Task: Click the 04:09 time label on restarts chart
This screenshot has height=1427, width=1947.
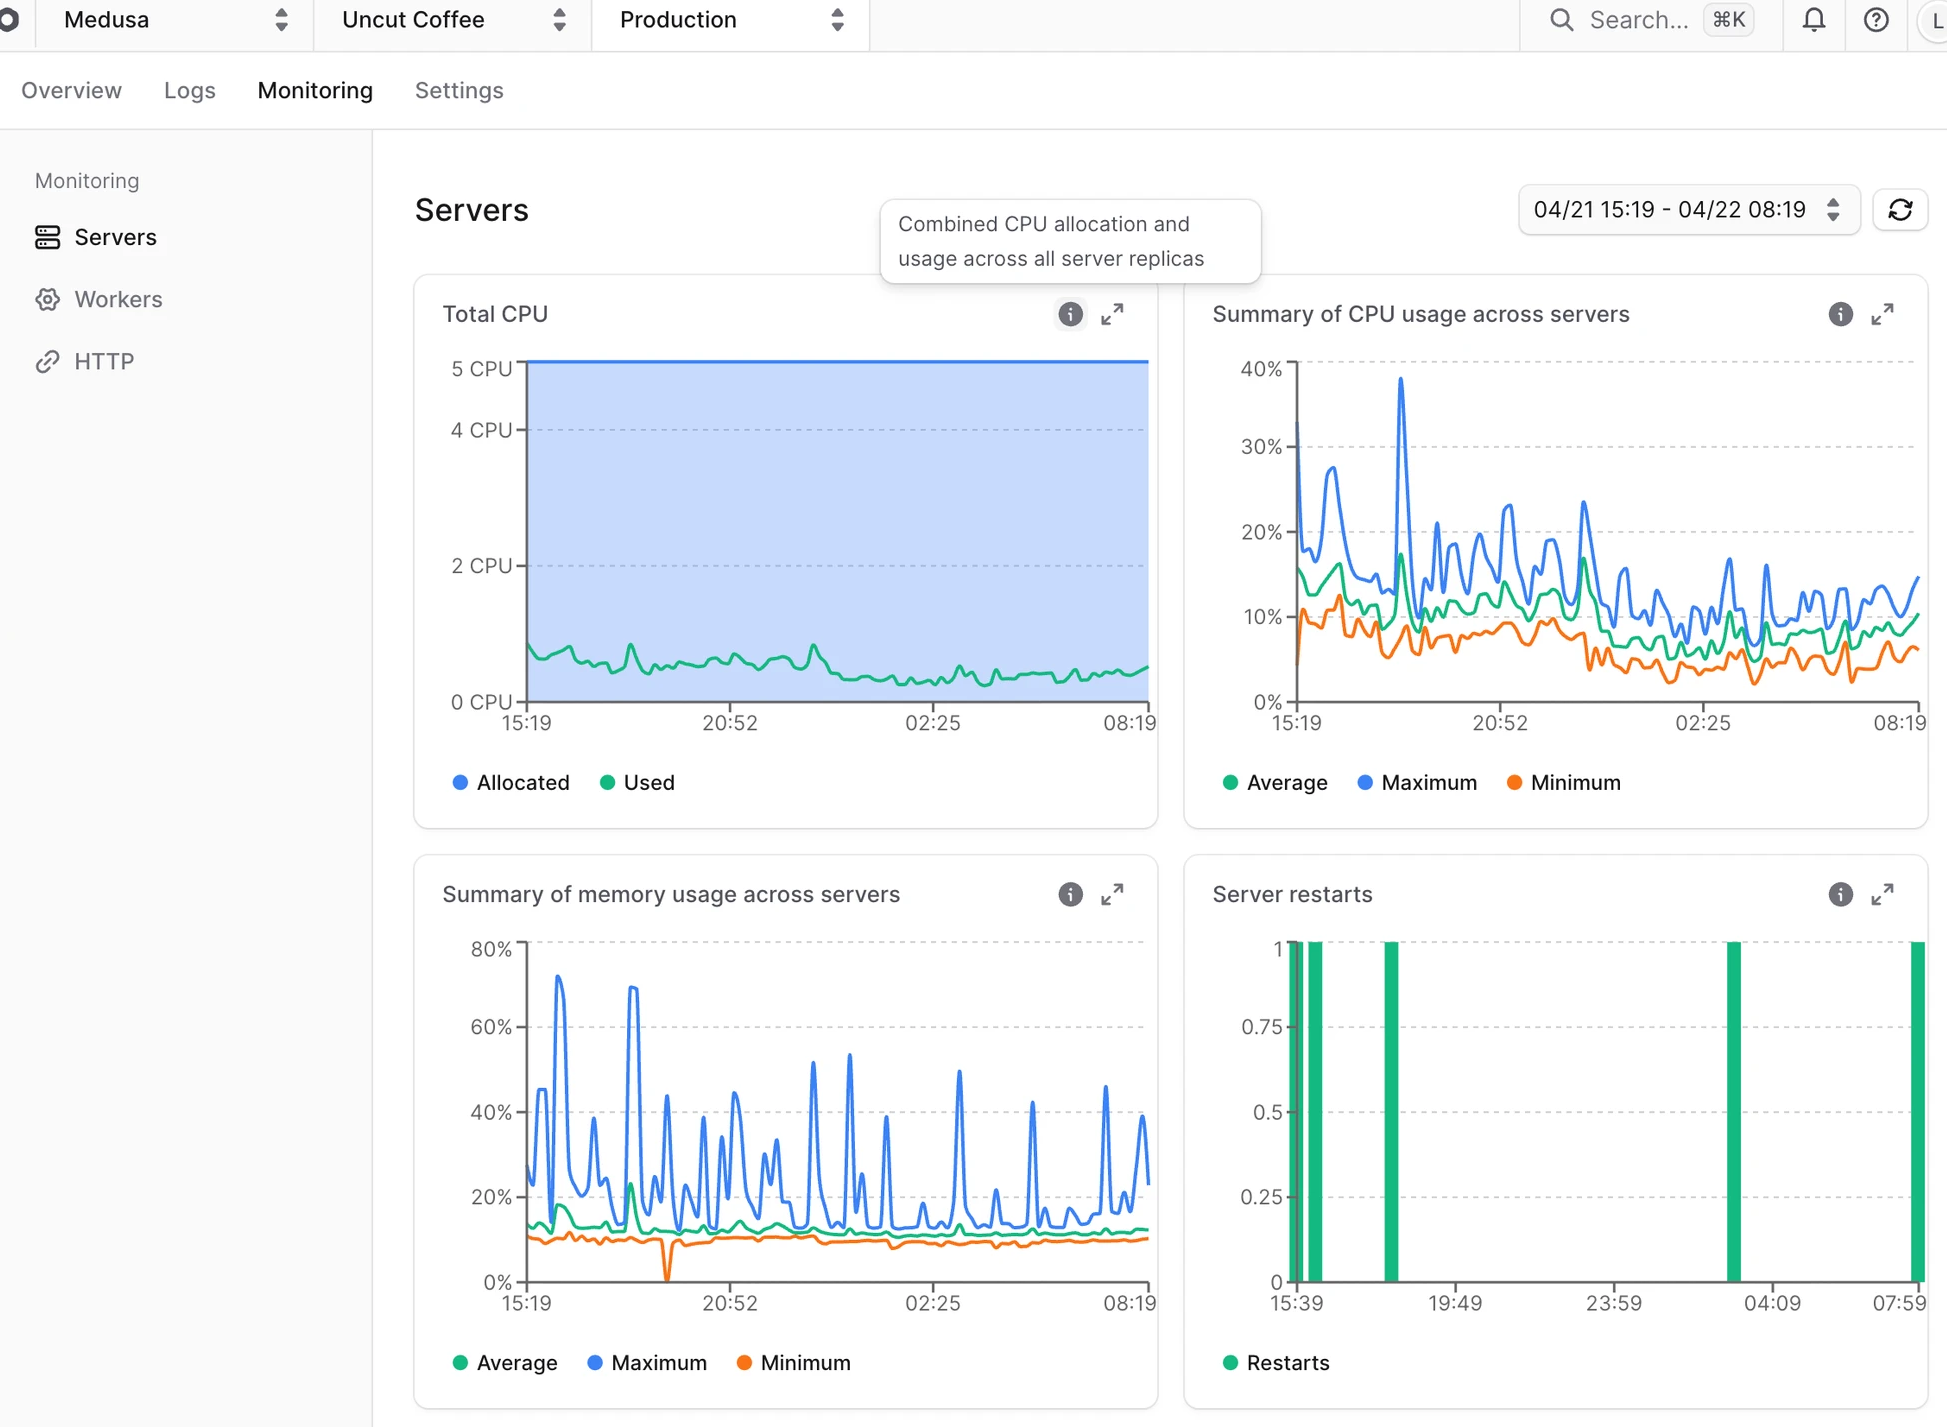Action: tap(1772, 1303)
